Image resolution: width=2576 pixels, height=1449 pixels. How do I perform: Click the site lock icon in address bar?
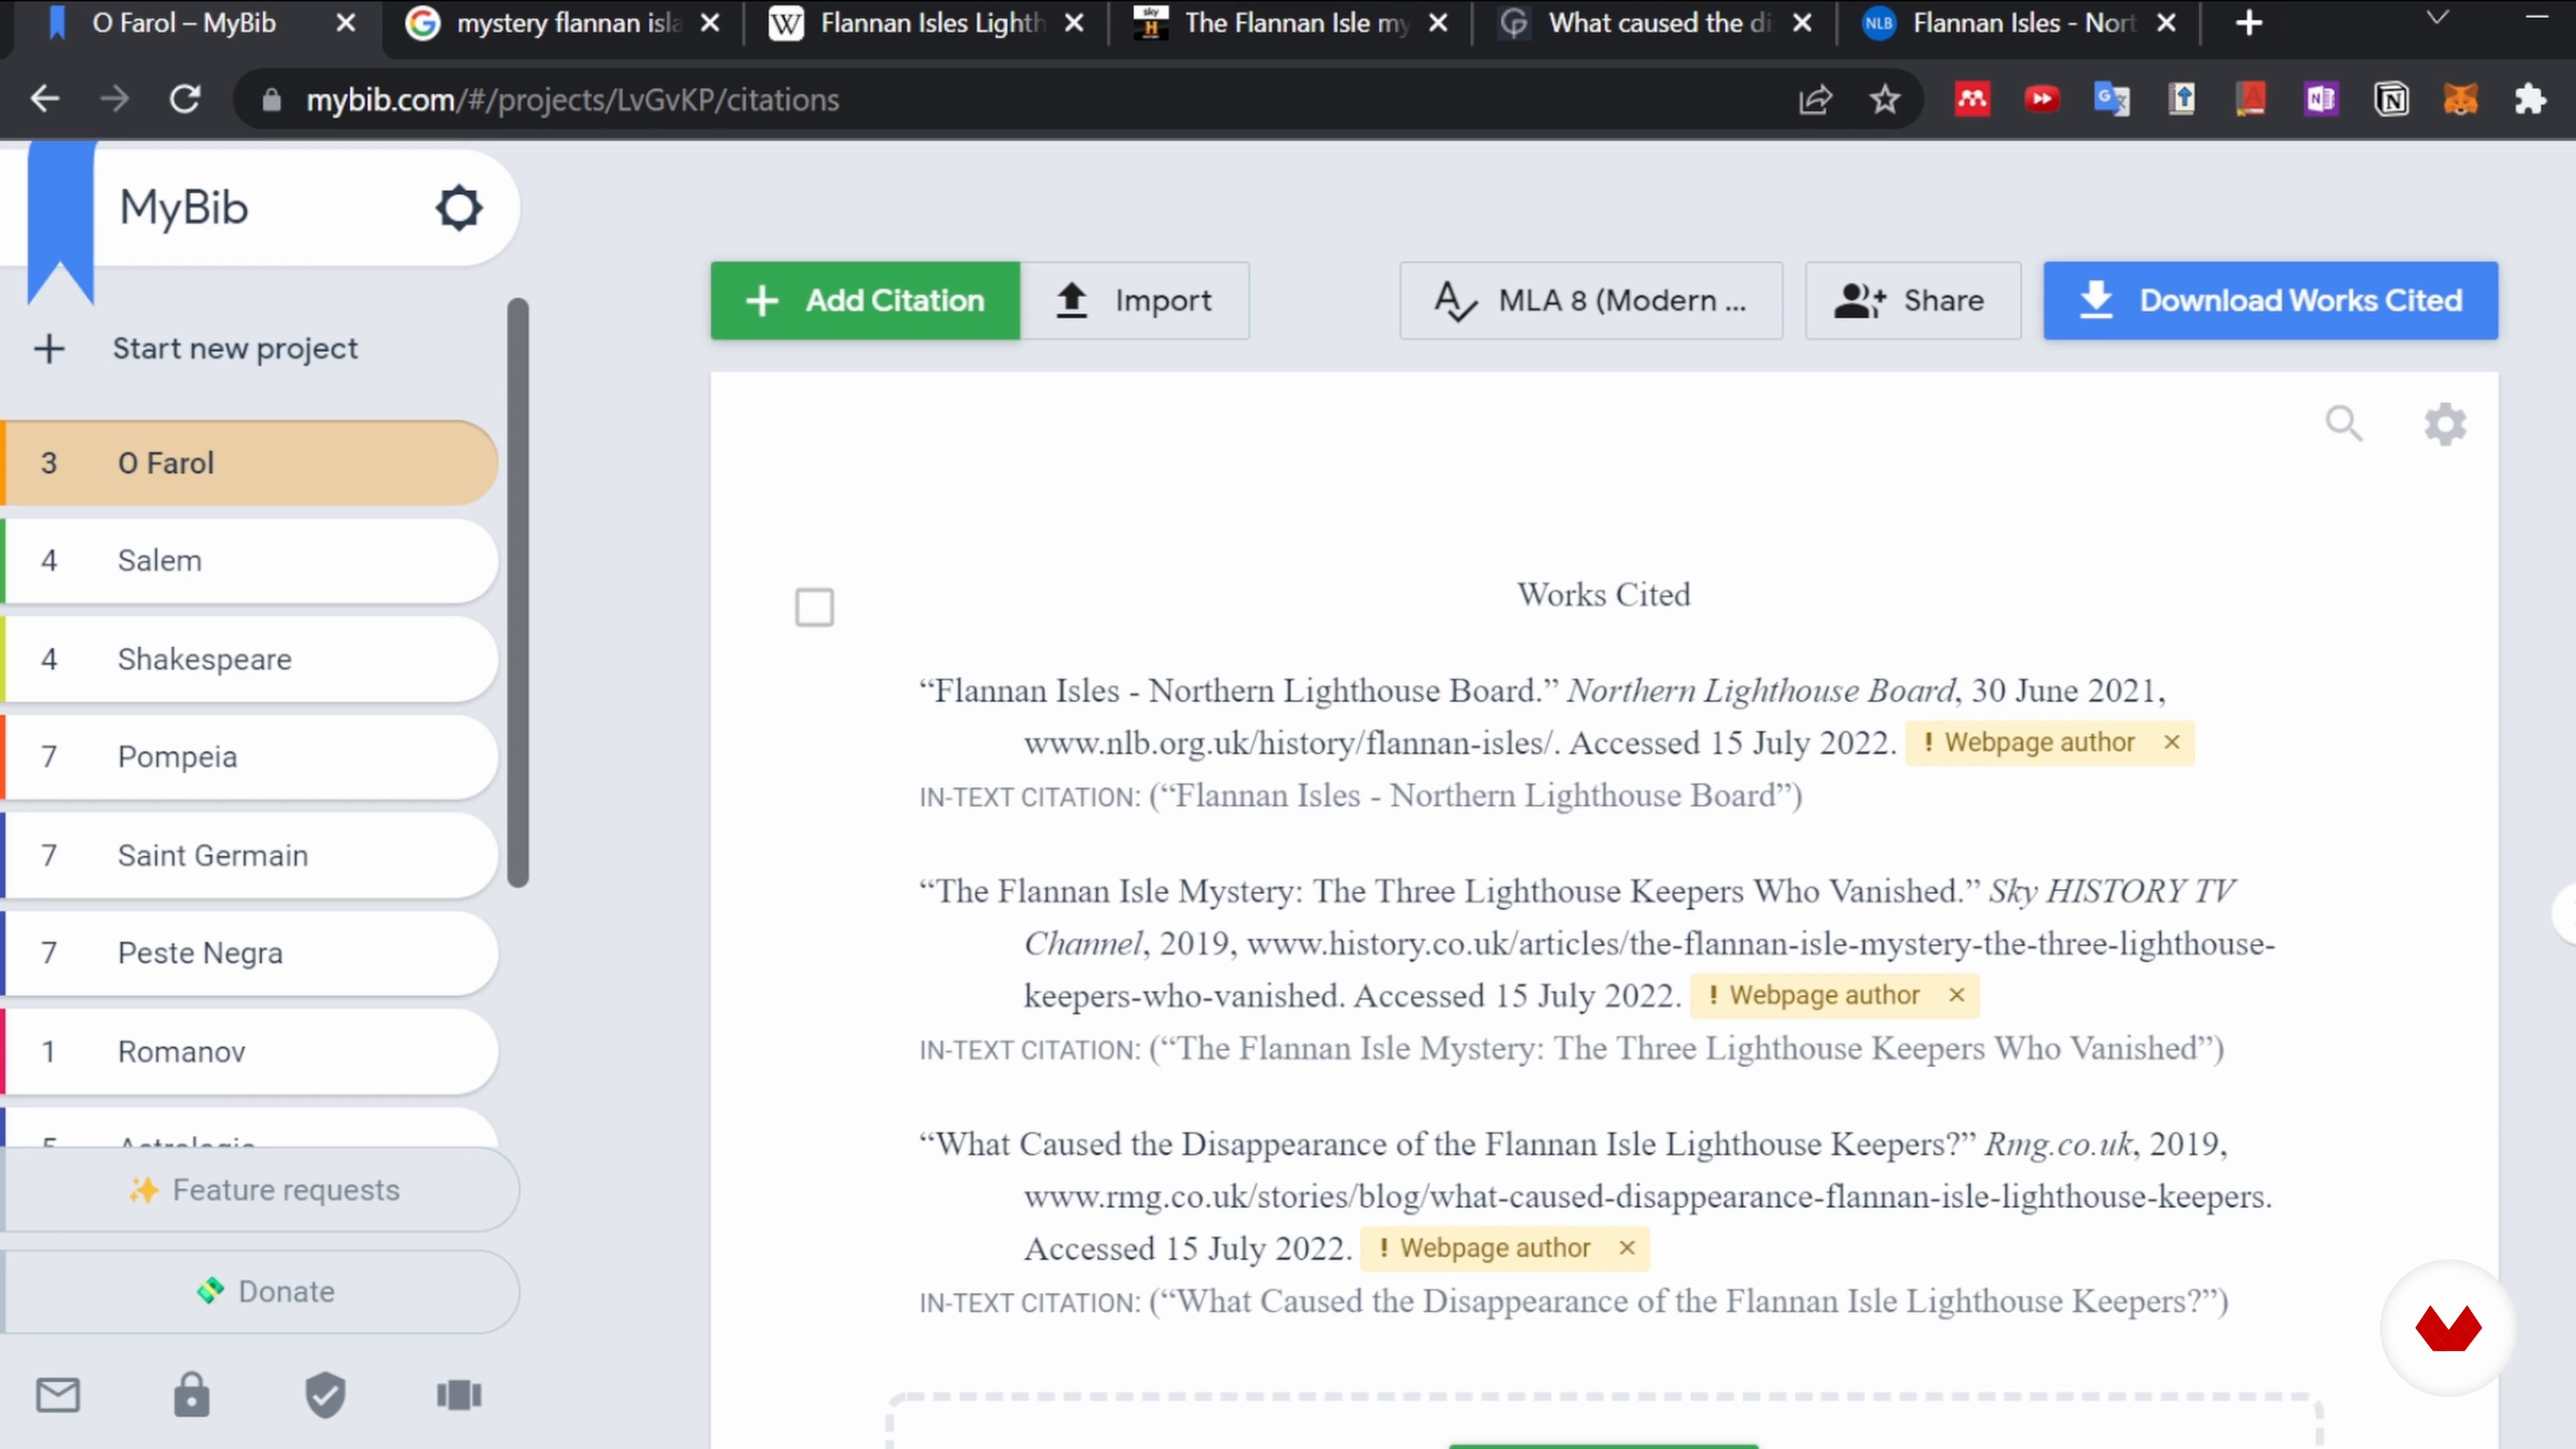point(271,99)
